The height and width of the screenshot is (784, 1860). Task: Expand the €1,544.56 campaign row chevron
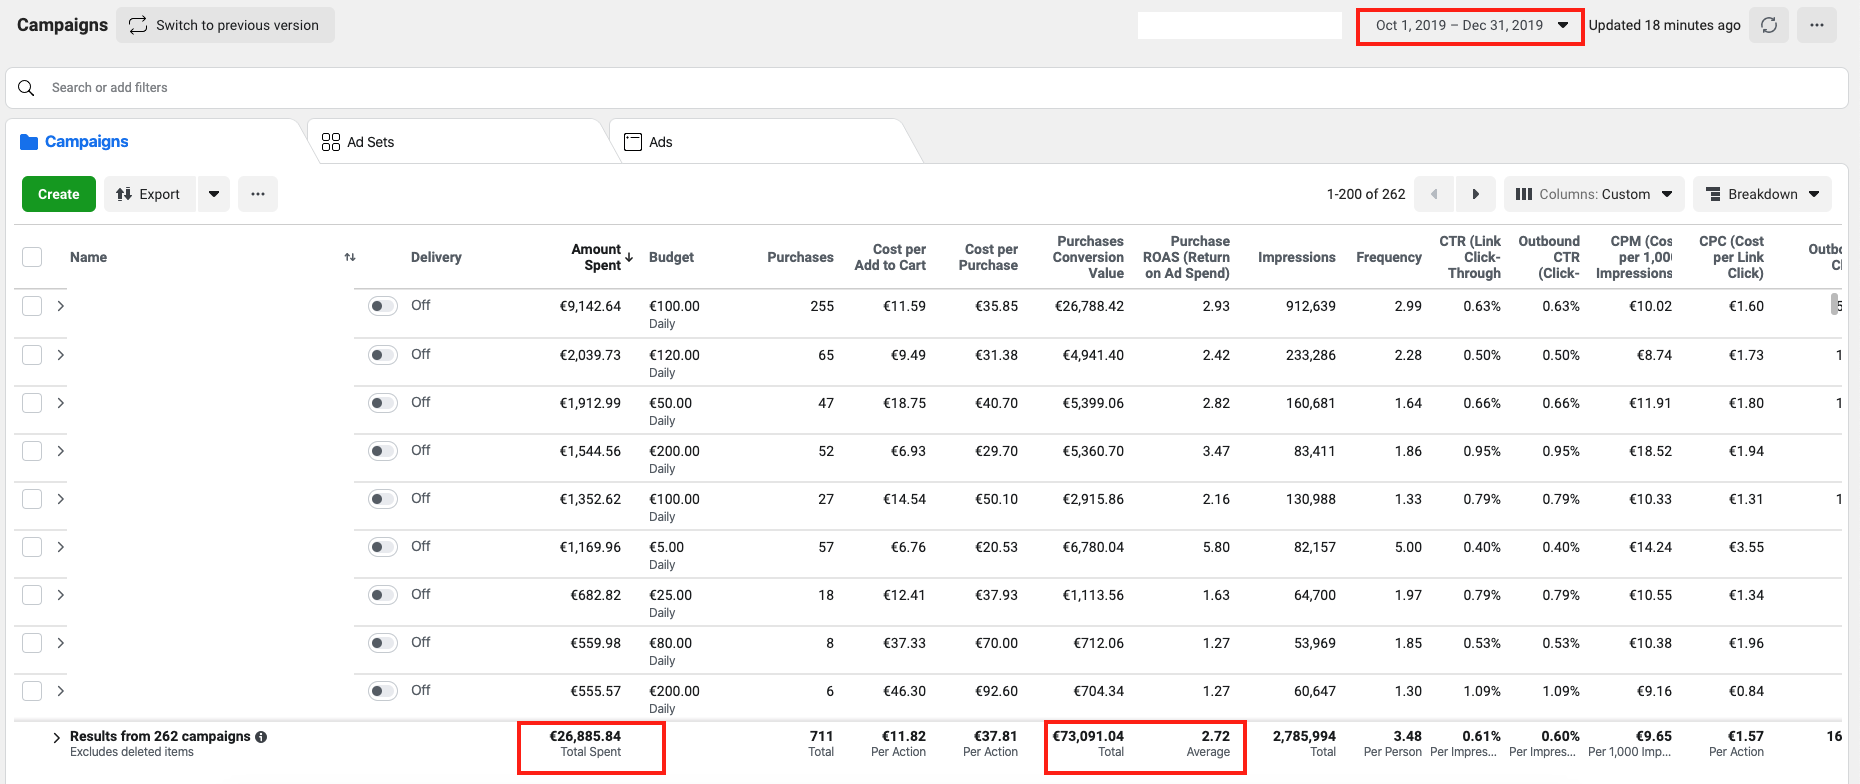tap(61, 451)
